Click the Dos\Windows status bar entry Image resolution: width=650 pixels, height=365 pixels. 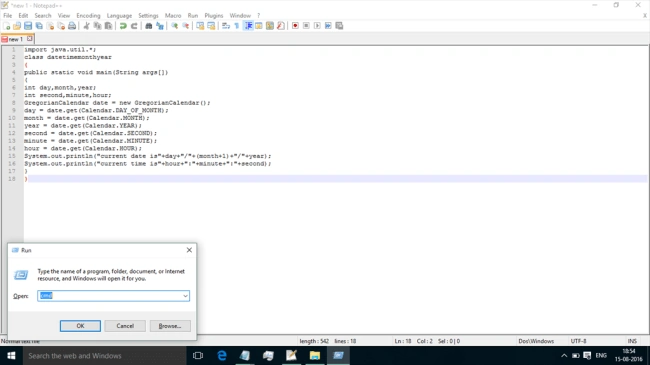click(536, 341)
